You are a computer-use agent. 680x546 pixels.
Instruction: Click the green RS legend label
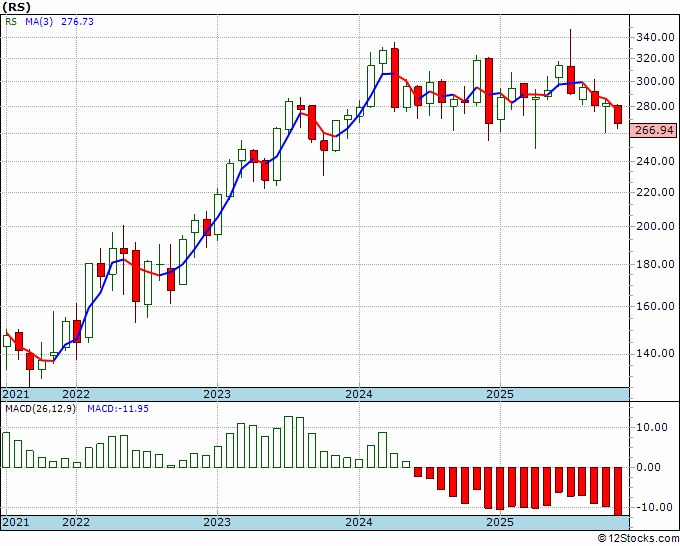tap(11, 22)
